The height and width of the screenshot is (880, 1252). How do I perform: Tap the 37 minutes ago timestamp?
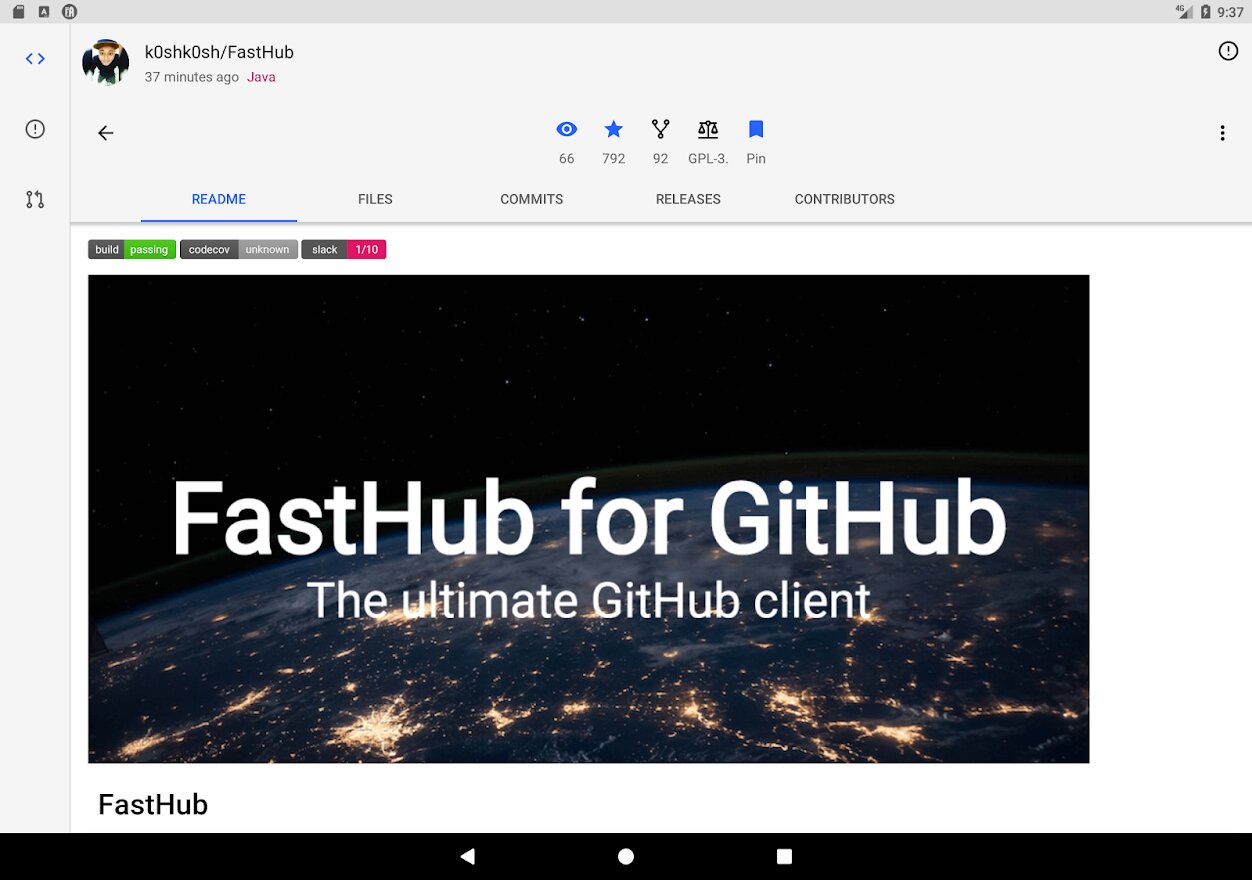[x=192, y=77]
